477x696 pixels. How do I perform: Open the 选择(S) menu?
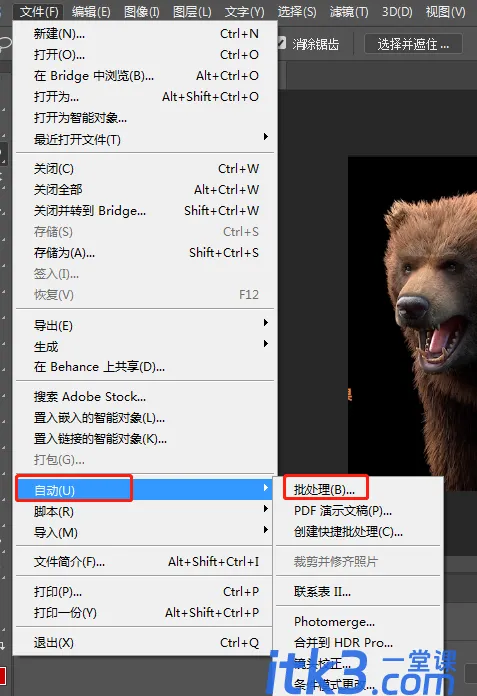[x=297, y=11]
